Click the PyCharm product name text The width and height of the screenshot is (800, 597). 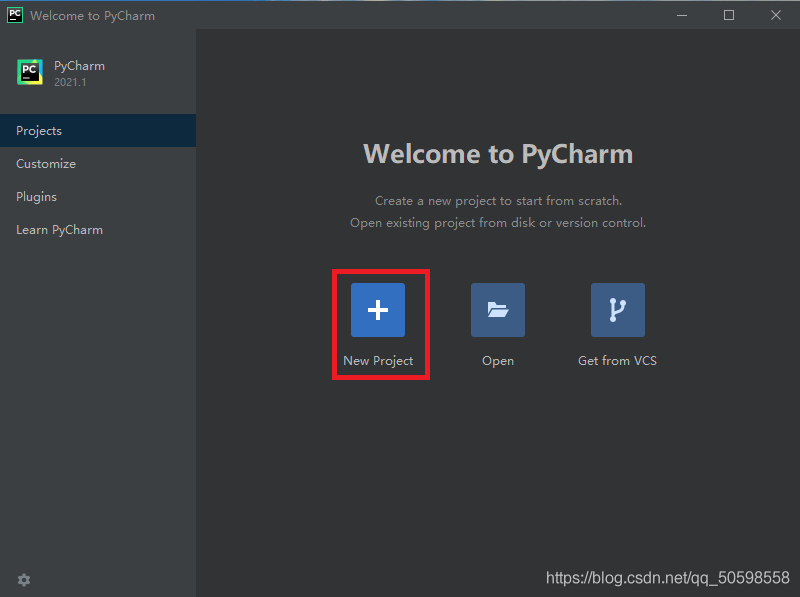(80, 66)
